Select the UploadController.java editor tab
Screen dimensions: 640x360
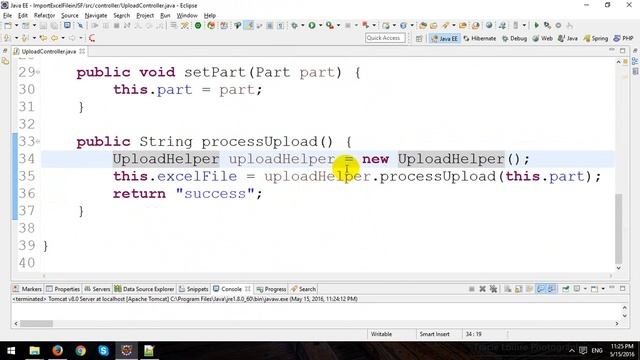(x=48, y=51)
